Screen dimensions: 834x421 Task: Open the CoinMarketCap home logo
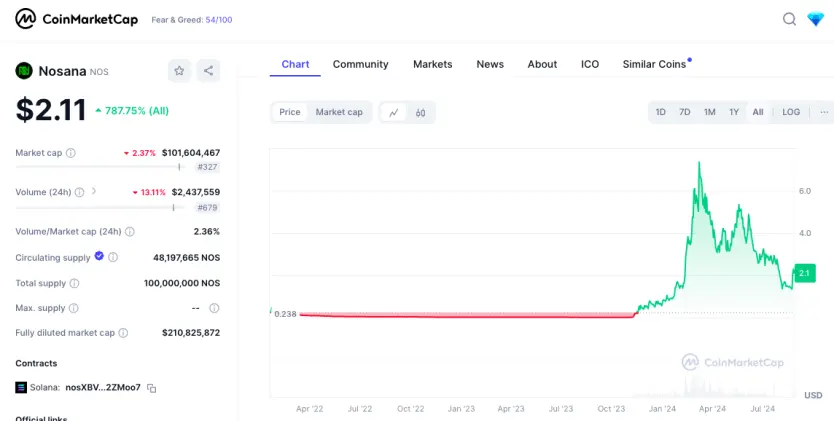click(x=77, y=19)
